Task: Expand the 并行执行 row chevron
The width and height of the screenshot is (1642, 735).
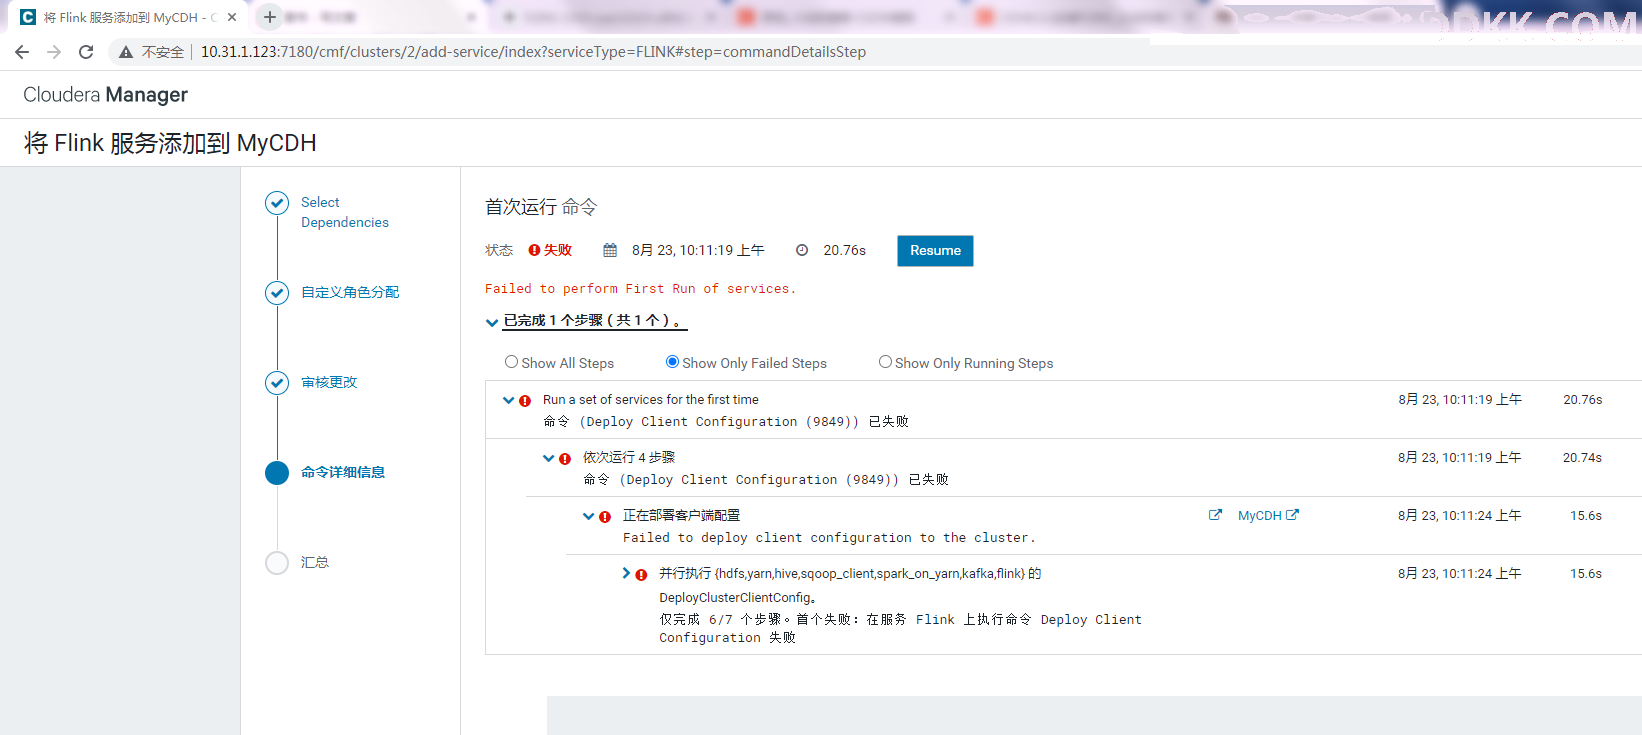Action: (626, 573)
